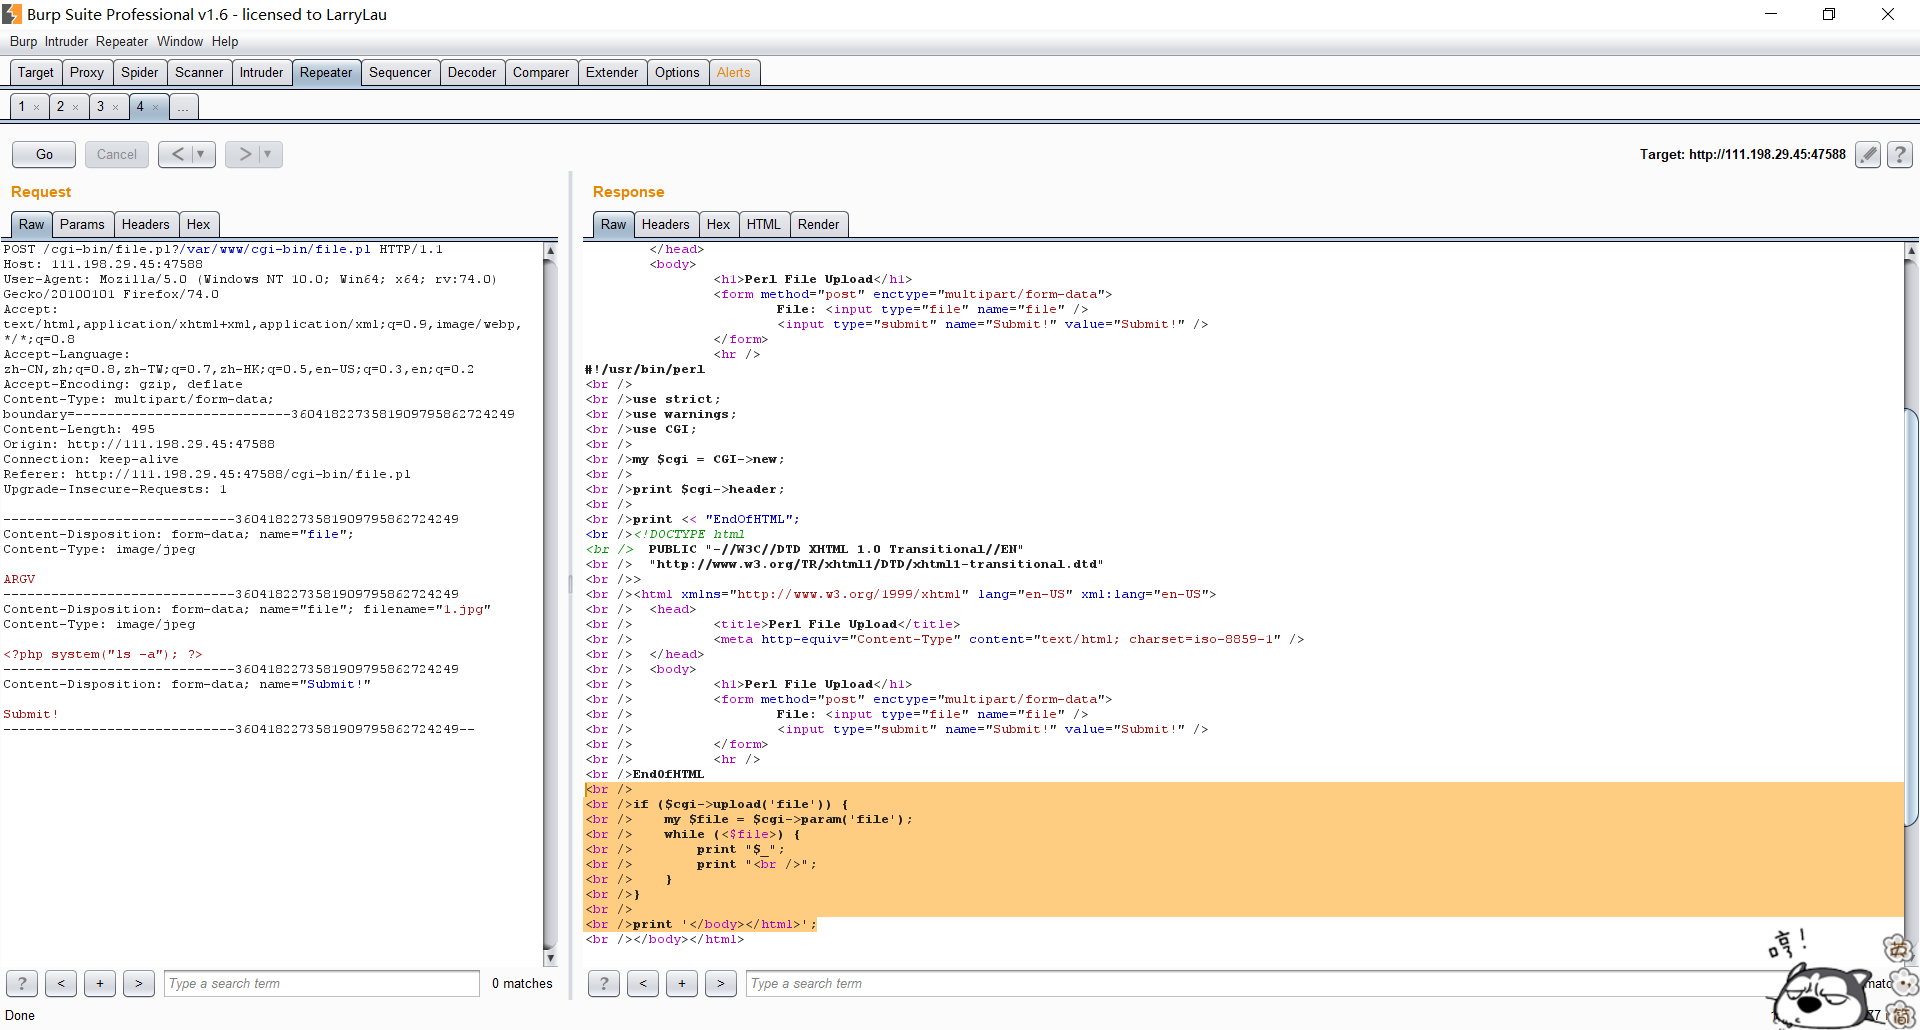Open the highlighted Alerts tab
This screenshot has height=1030, width=1920.
pos(734,72)
